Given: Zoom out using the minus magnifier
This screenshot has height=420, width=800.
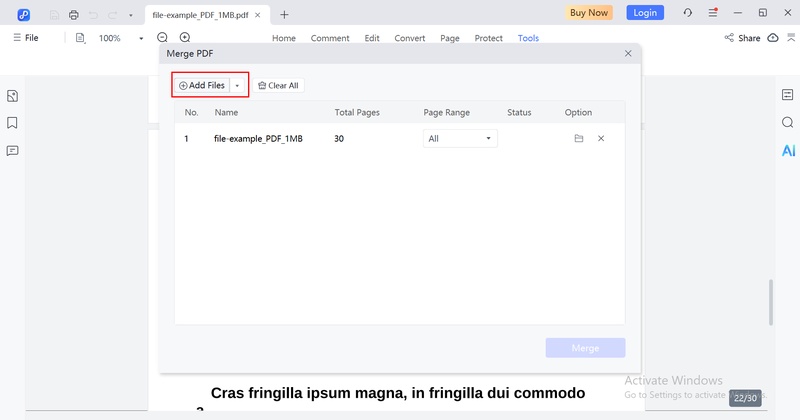Looking at the screenshot, I should pyautogui.click(x=162, y=38).
